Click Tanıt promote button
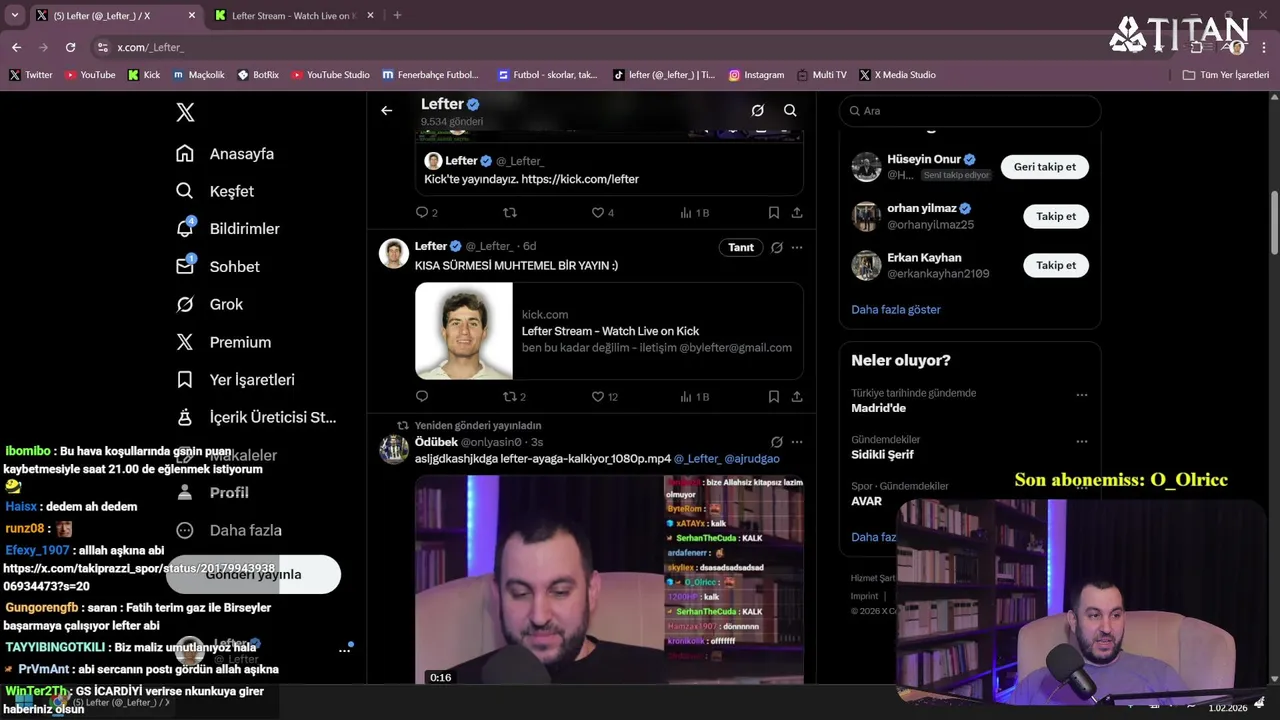The height and width of the screenshot is (720, 1280). [x=741, y=247]
